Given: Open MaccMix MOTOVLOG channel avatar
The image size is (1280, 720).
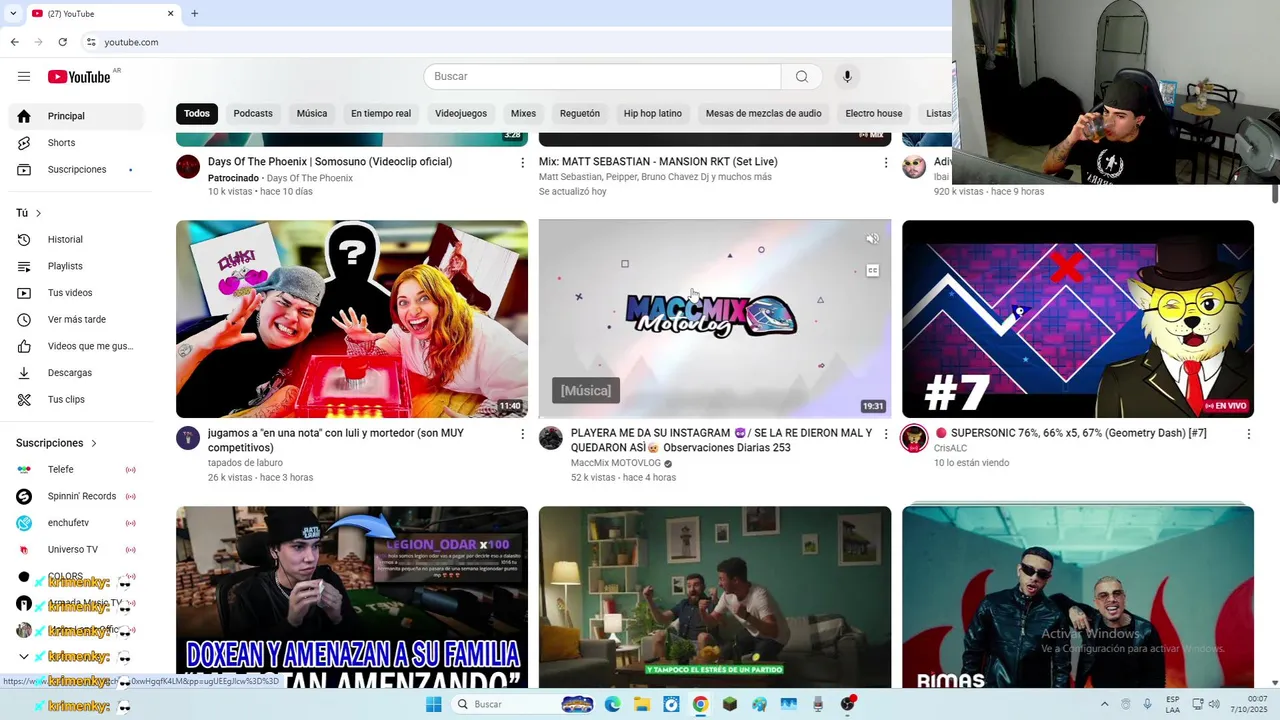Looking at the screenshot, I should pyautogui.click(x=551, y=438).
